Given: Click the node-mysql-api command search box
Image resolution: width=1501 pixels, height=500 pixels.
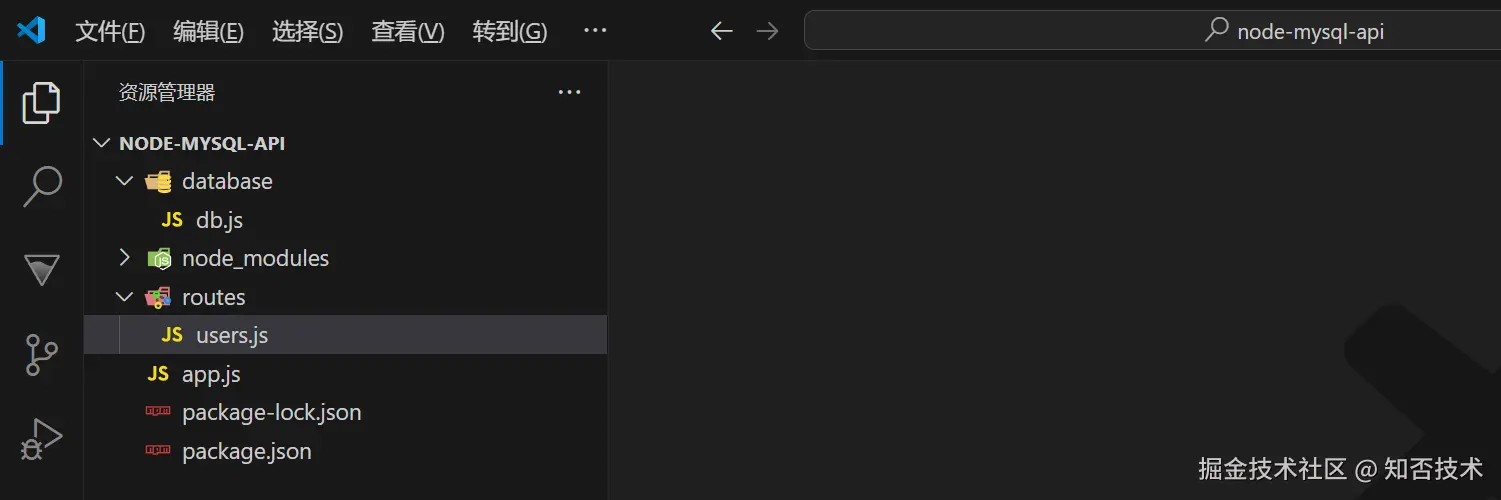Looking at the screenshot, I should point(1152,31).
